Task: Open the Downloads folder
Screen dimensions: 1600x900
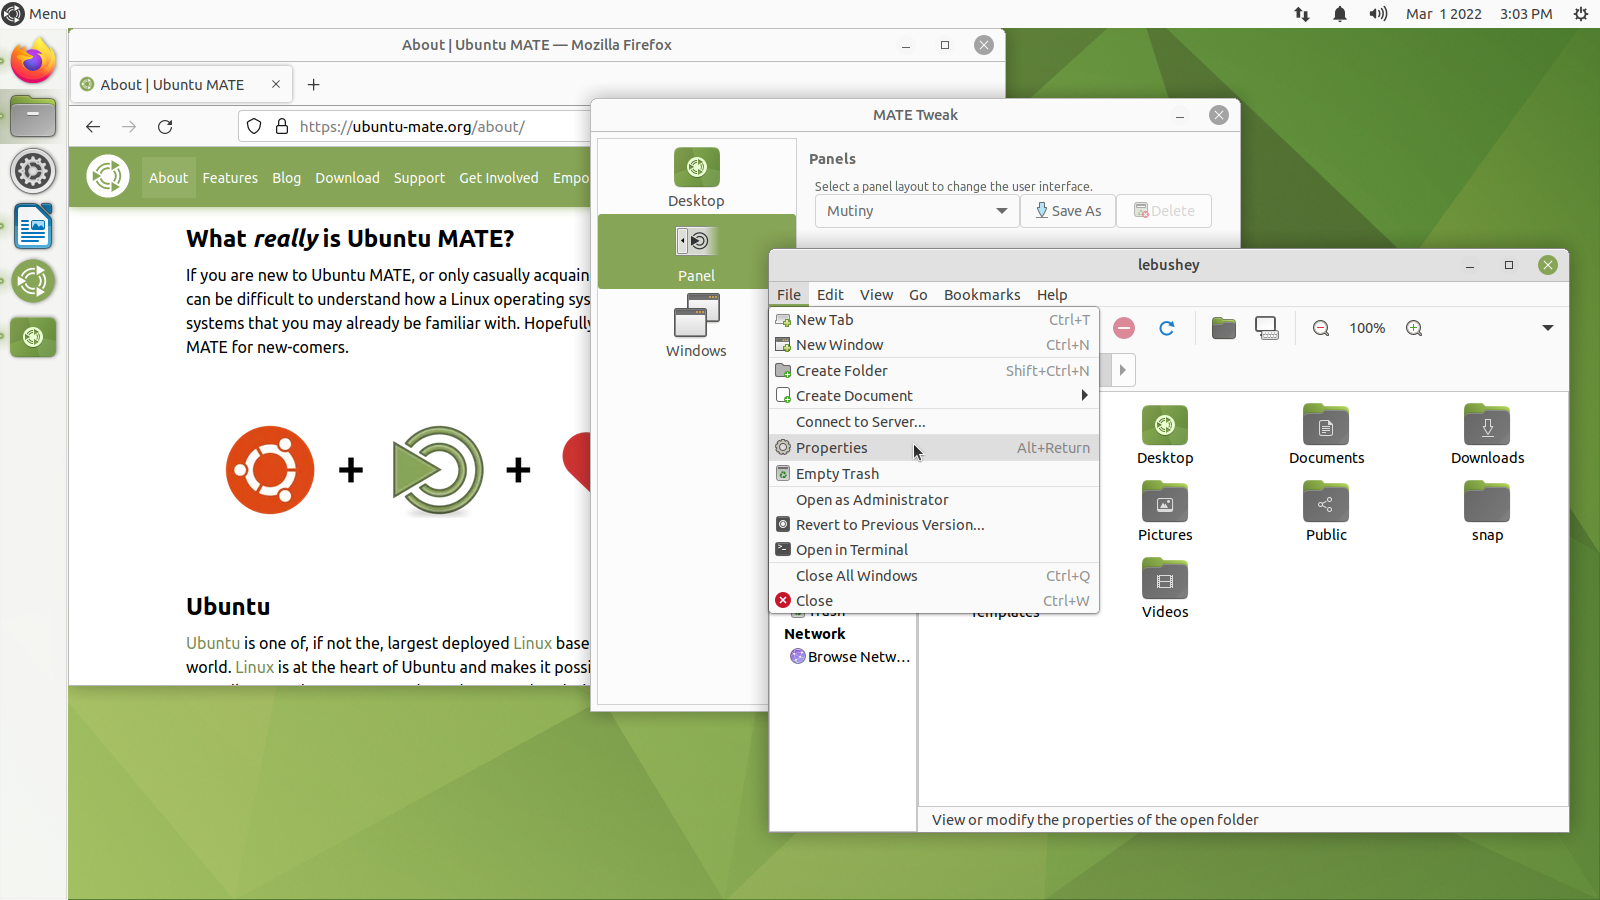Action: click(x=1487, y=435)
